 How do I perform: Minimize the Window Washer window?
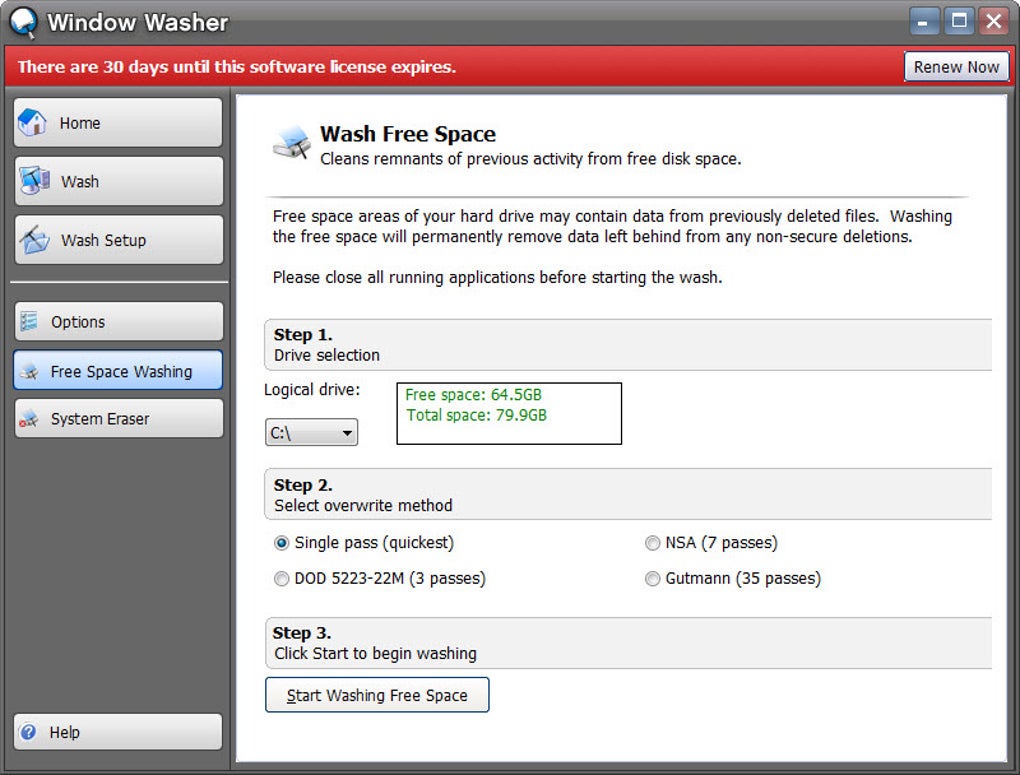click(x=924, y=21)
